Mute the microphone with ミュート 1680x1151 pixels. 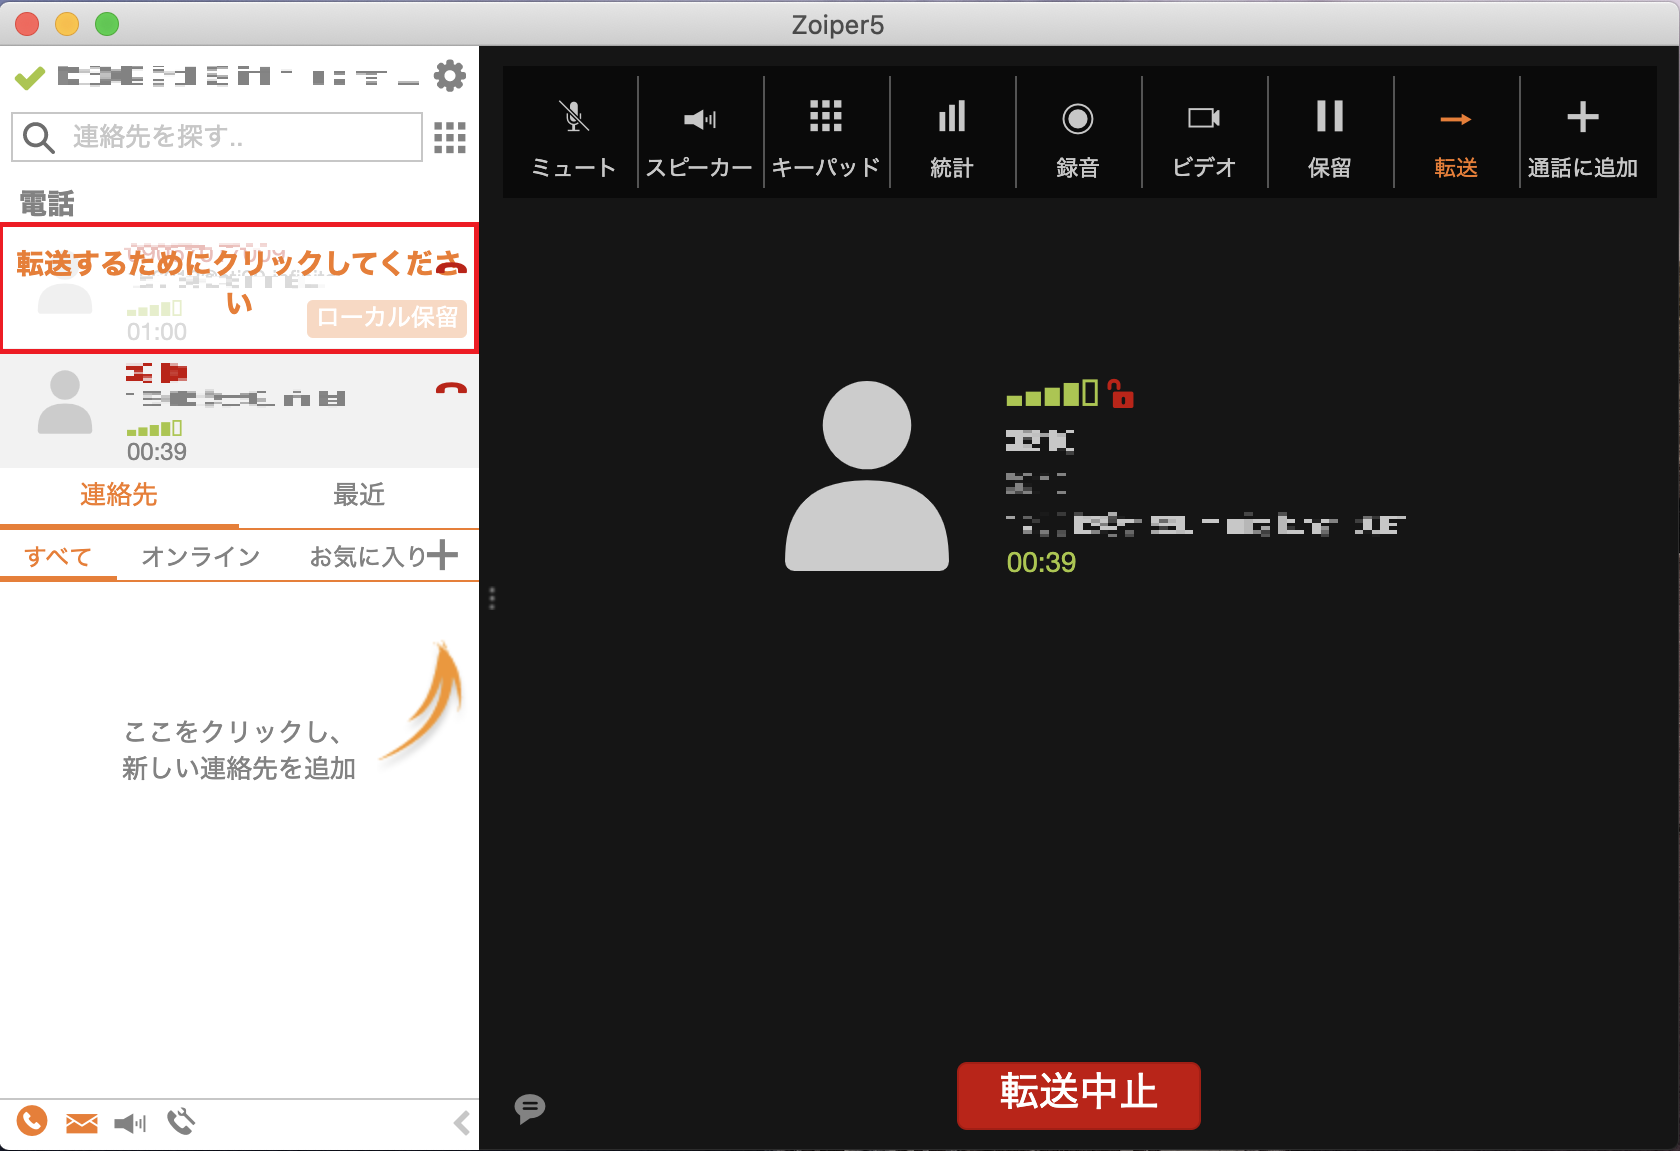[x=573, y=132]
